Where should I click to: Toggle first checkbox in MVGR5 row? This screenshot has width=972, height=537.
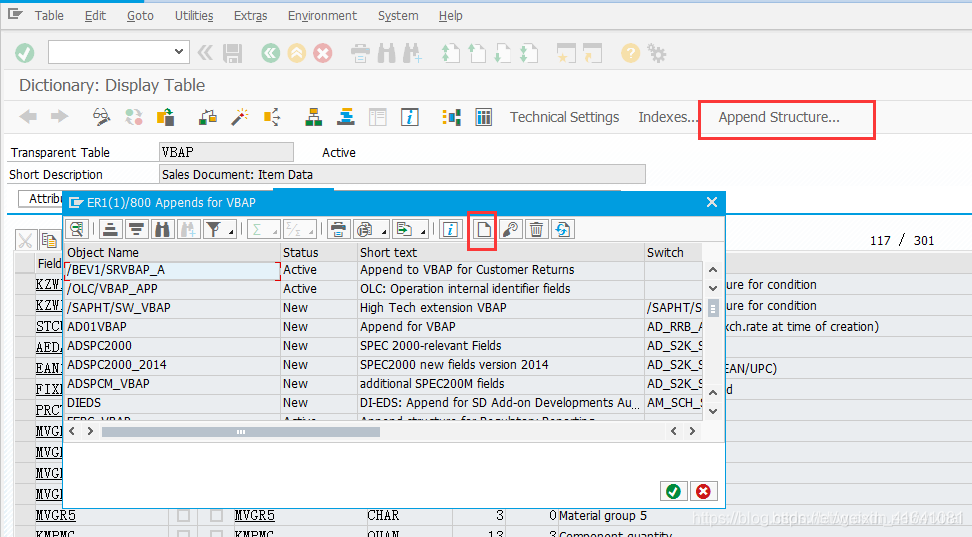click(x=183, y=515)
